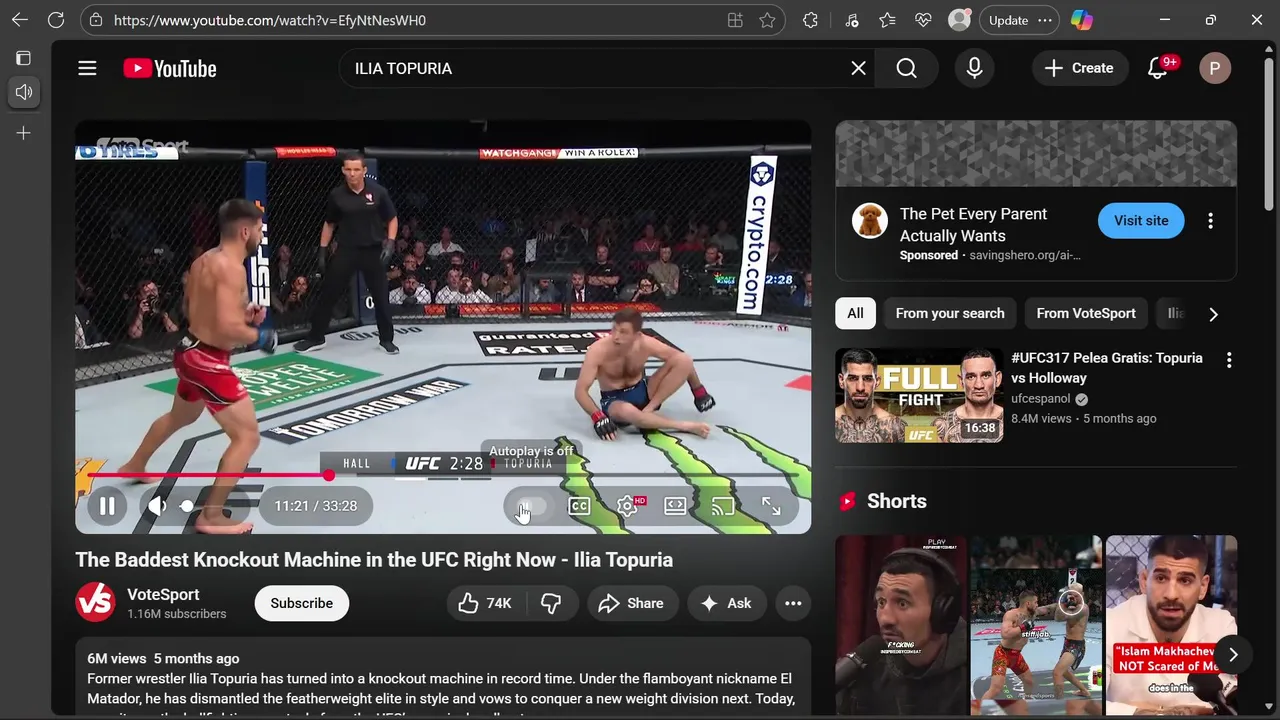Mute the tab audio speaker icon
Viewport: 1280px width, 720px height.
[24, 92]
